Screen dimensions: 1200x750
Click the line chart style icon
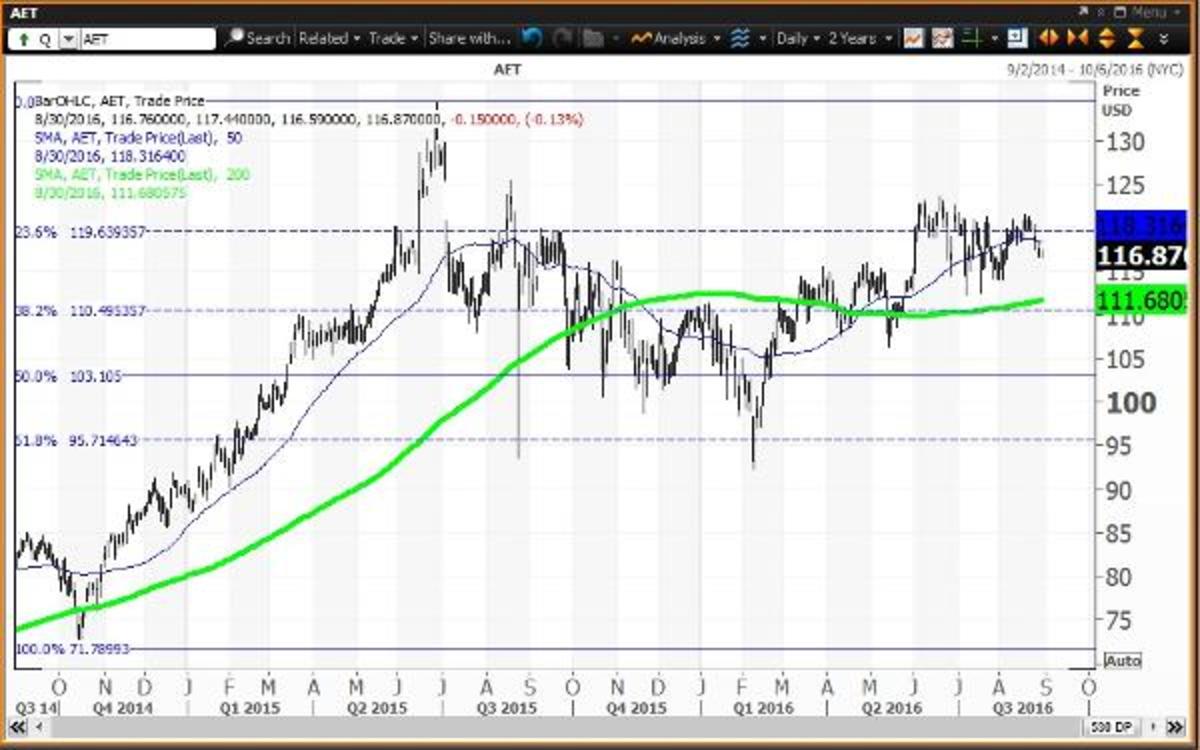click(x=913, y=38)
